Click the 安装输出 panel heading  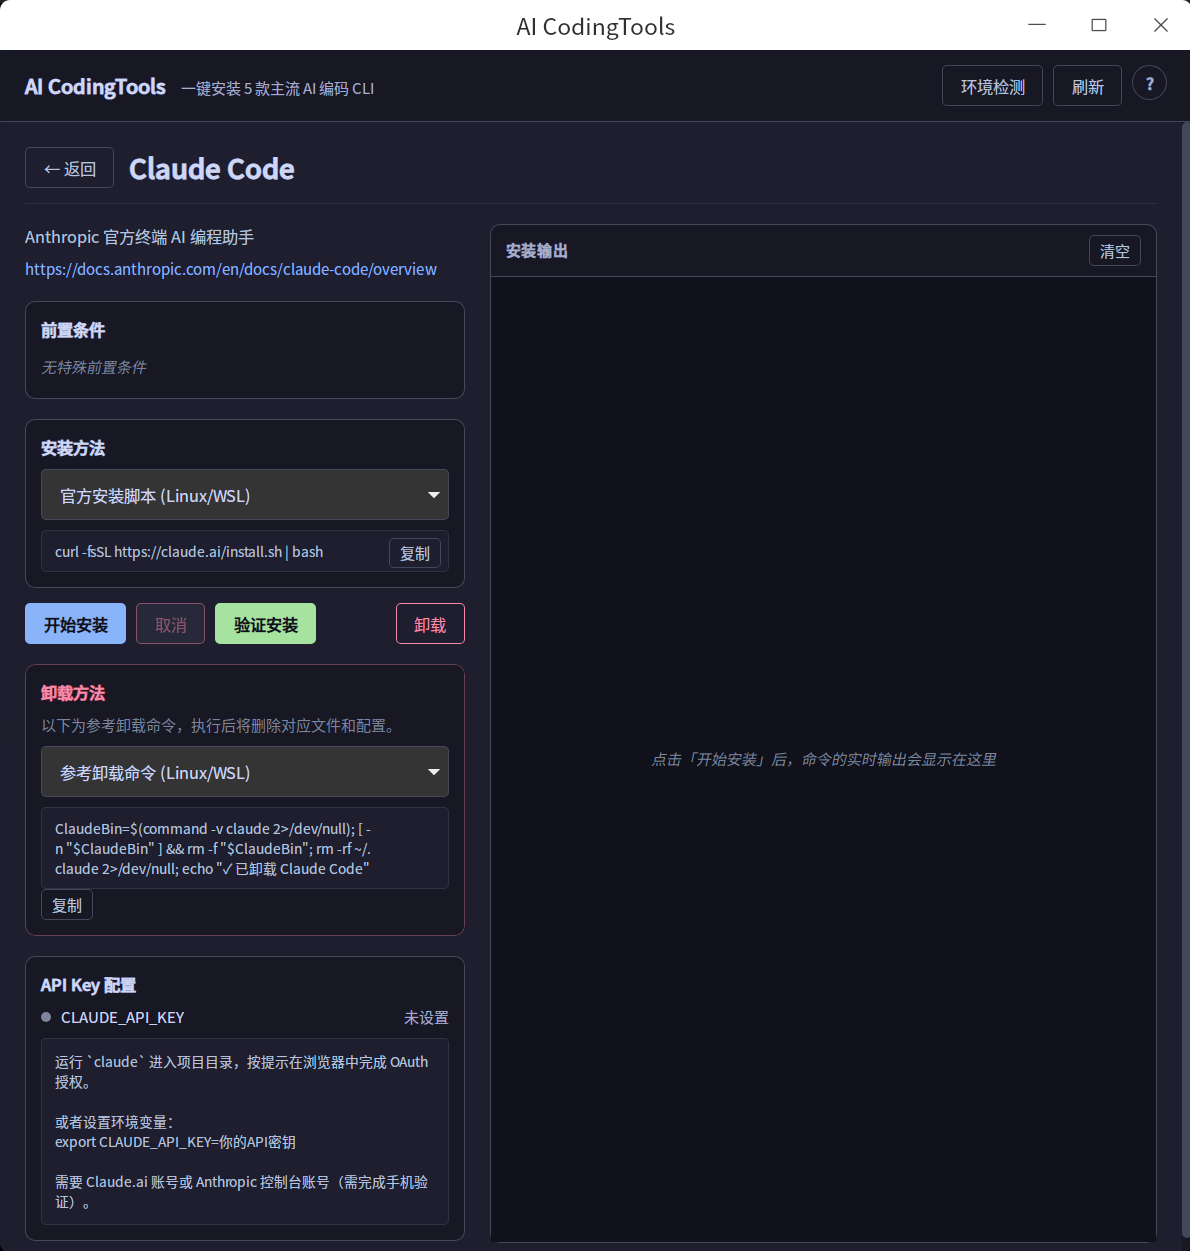coord(537,251)
